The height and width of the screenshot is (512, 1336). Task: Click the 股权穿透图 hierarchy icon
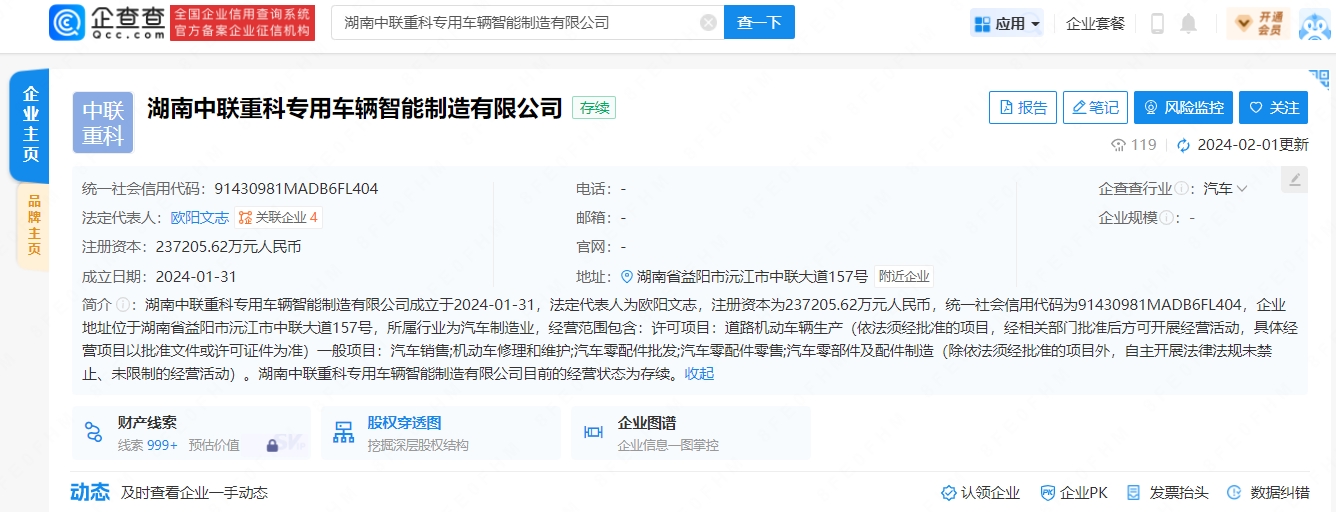(x=344, y=433)
